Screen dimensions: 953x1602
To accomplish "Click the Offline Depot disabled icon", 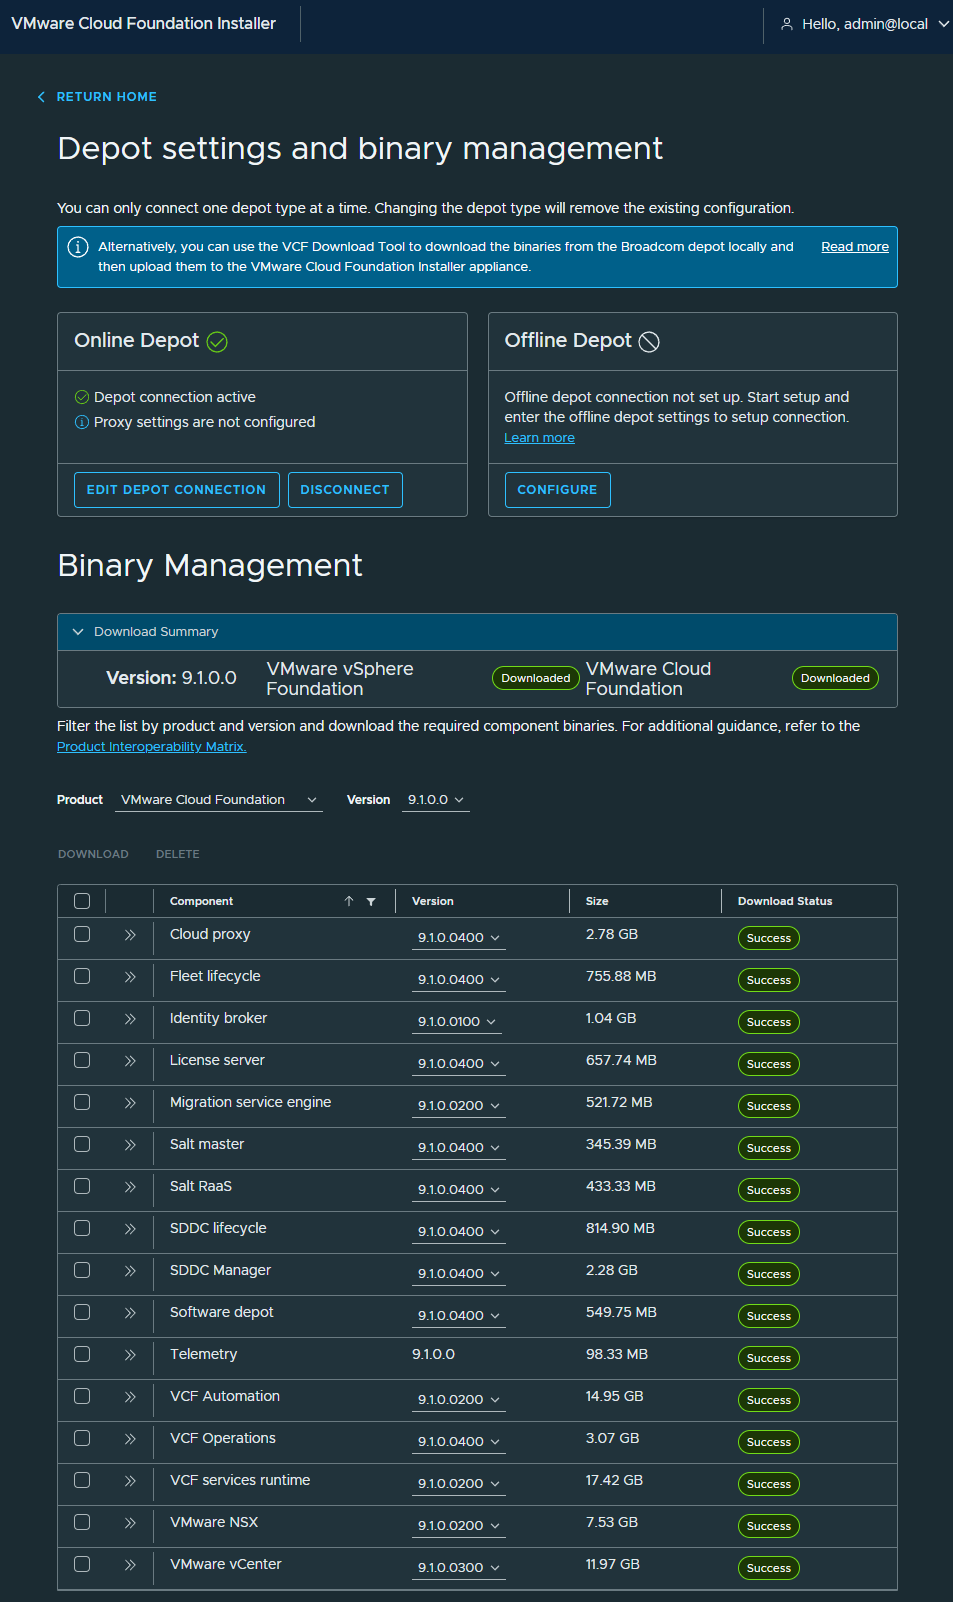I will 649,342.
